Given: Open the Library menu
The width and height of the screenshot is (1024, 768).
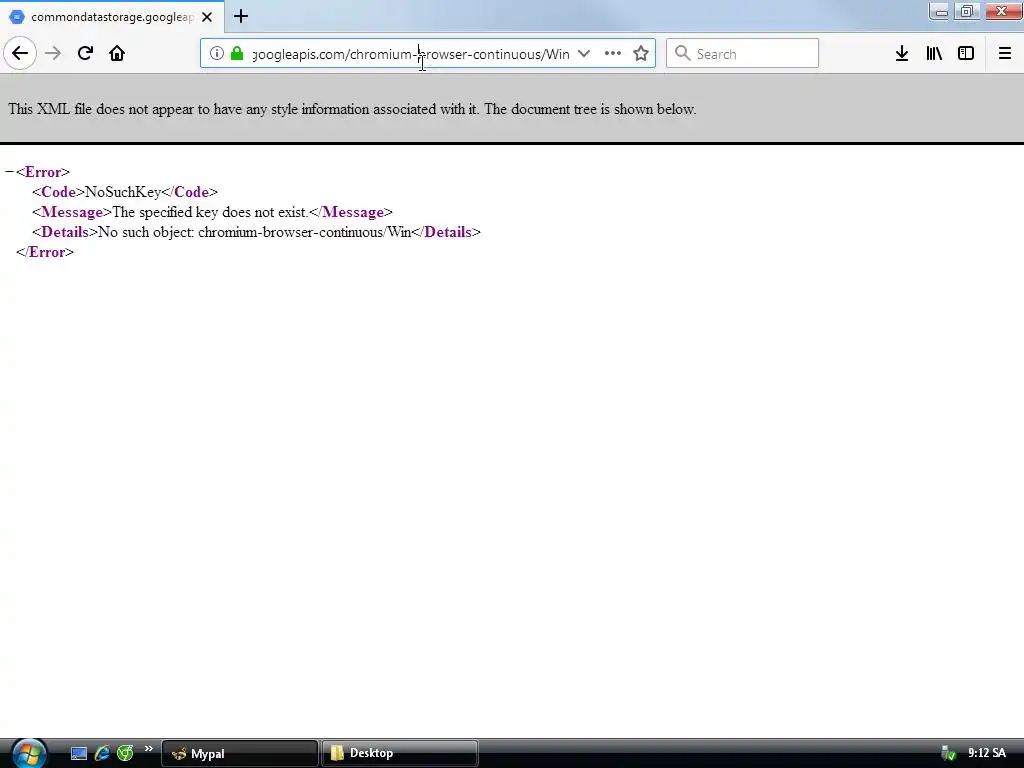Looking at the screenshot, I should click(x=934, y=53).
